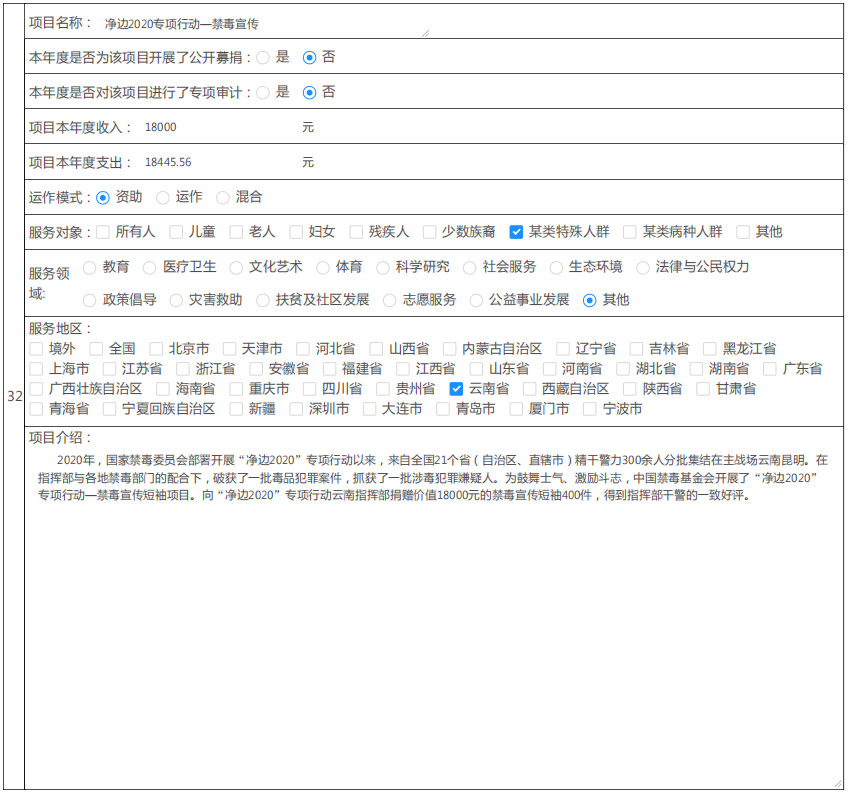Uncheck the 云南省 region checkbox
Viewport: 848px width, 795px height.
coord(456,389)
